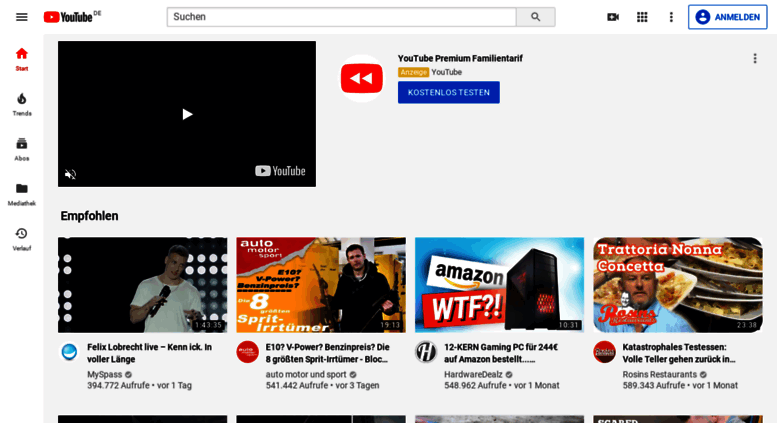Click KOSTENLOS TESTEN button
The width and height of the screenshot is (777, 423).
448,93
